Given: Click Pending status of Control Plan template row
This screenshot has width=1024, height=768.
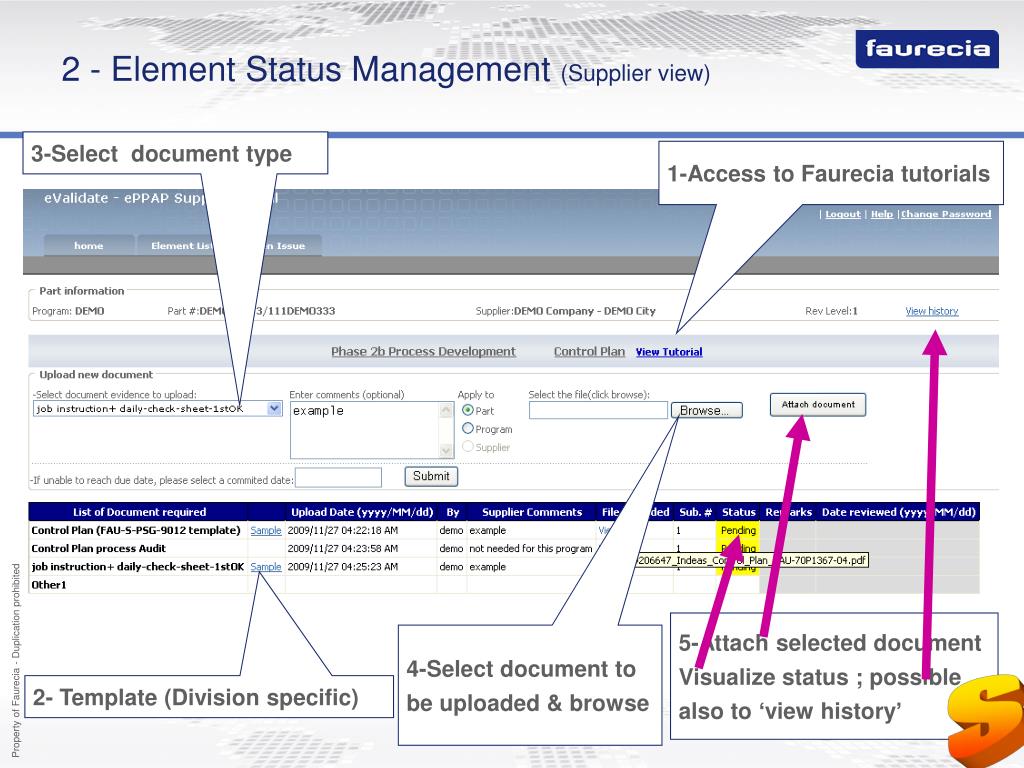Looking at the screenshot, I should 738,530.
